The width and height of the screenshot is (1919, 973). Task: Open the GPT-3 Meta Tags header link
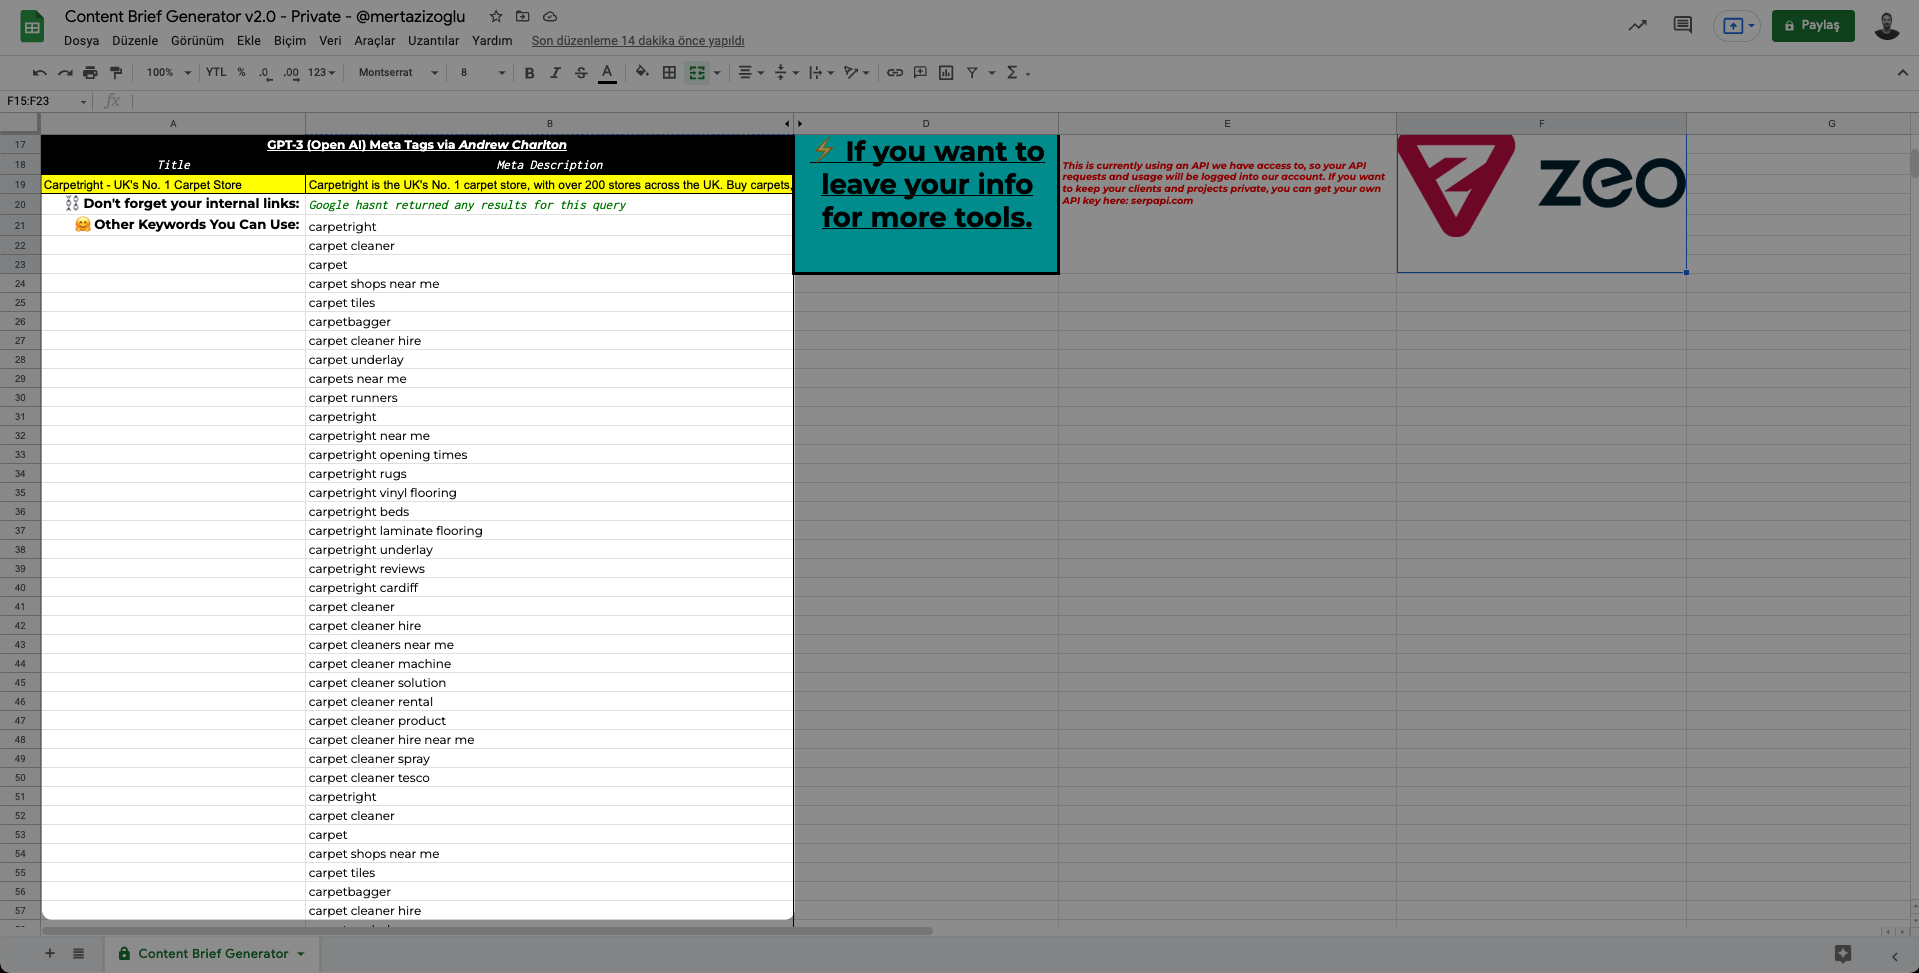(x=417, y=145)
